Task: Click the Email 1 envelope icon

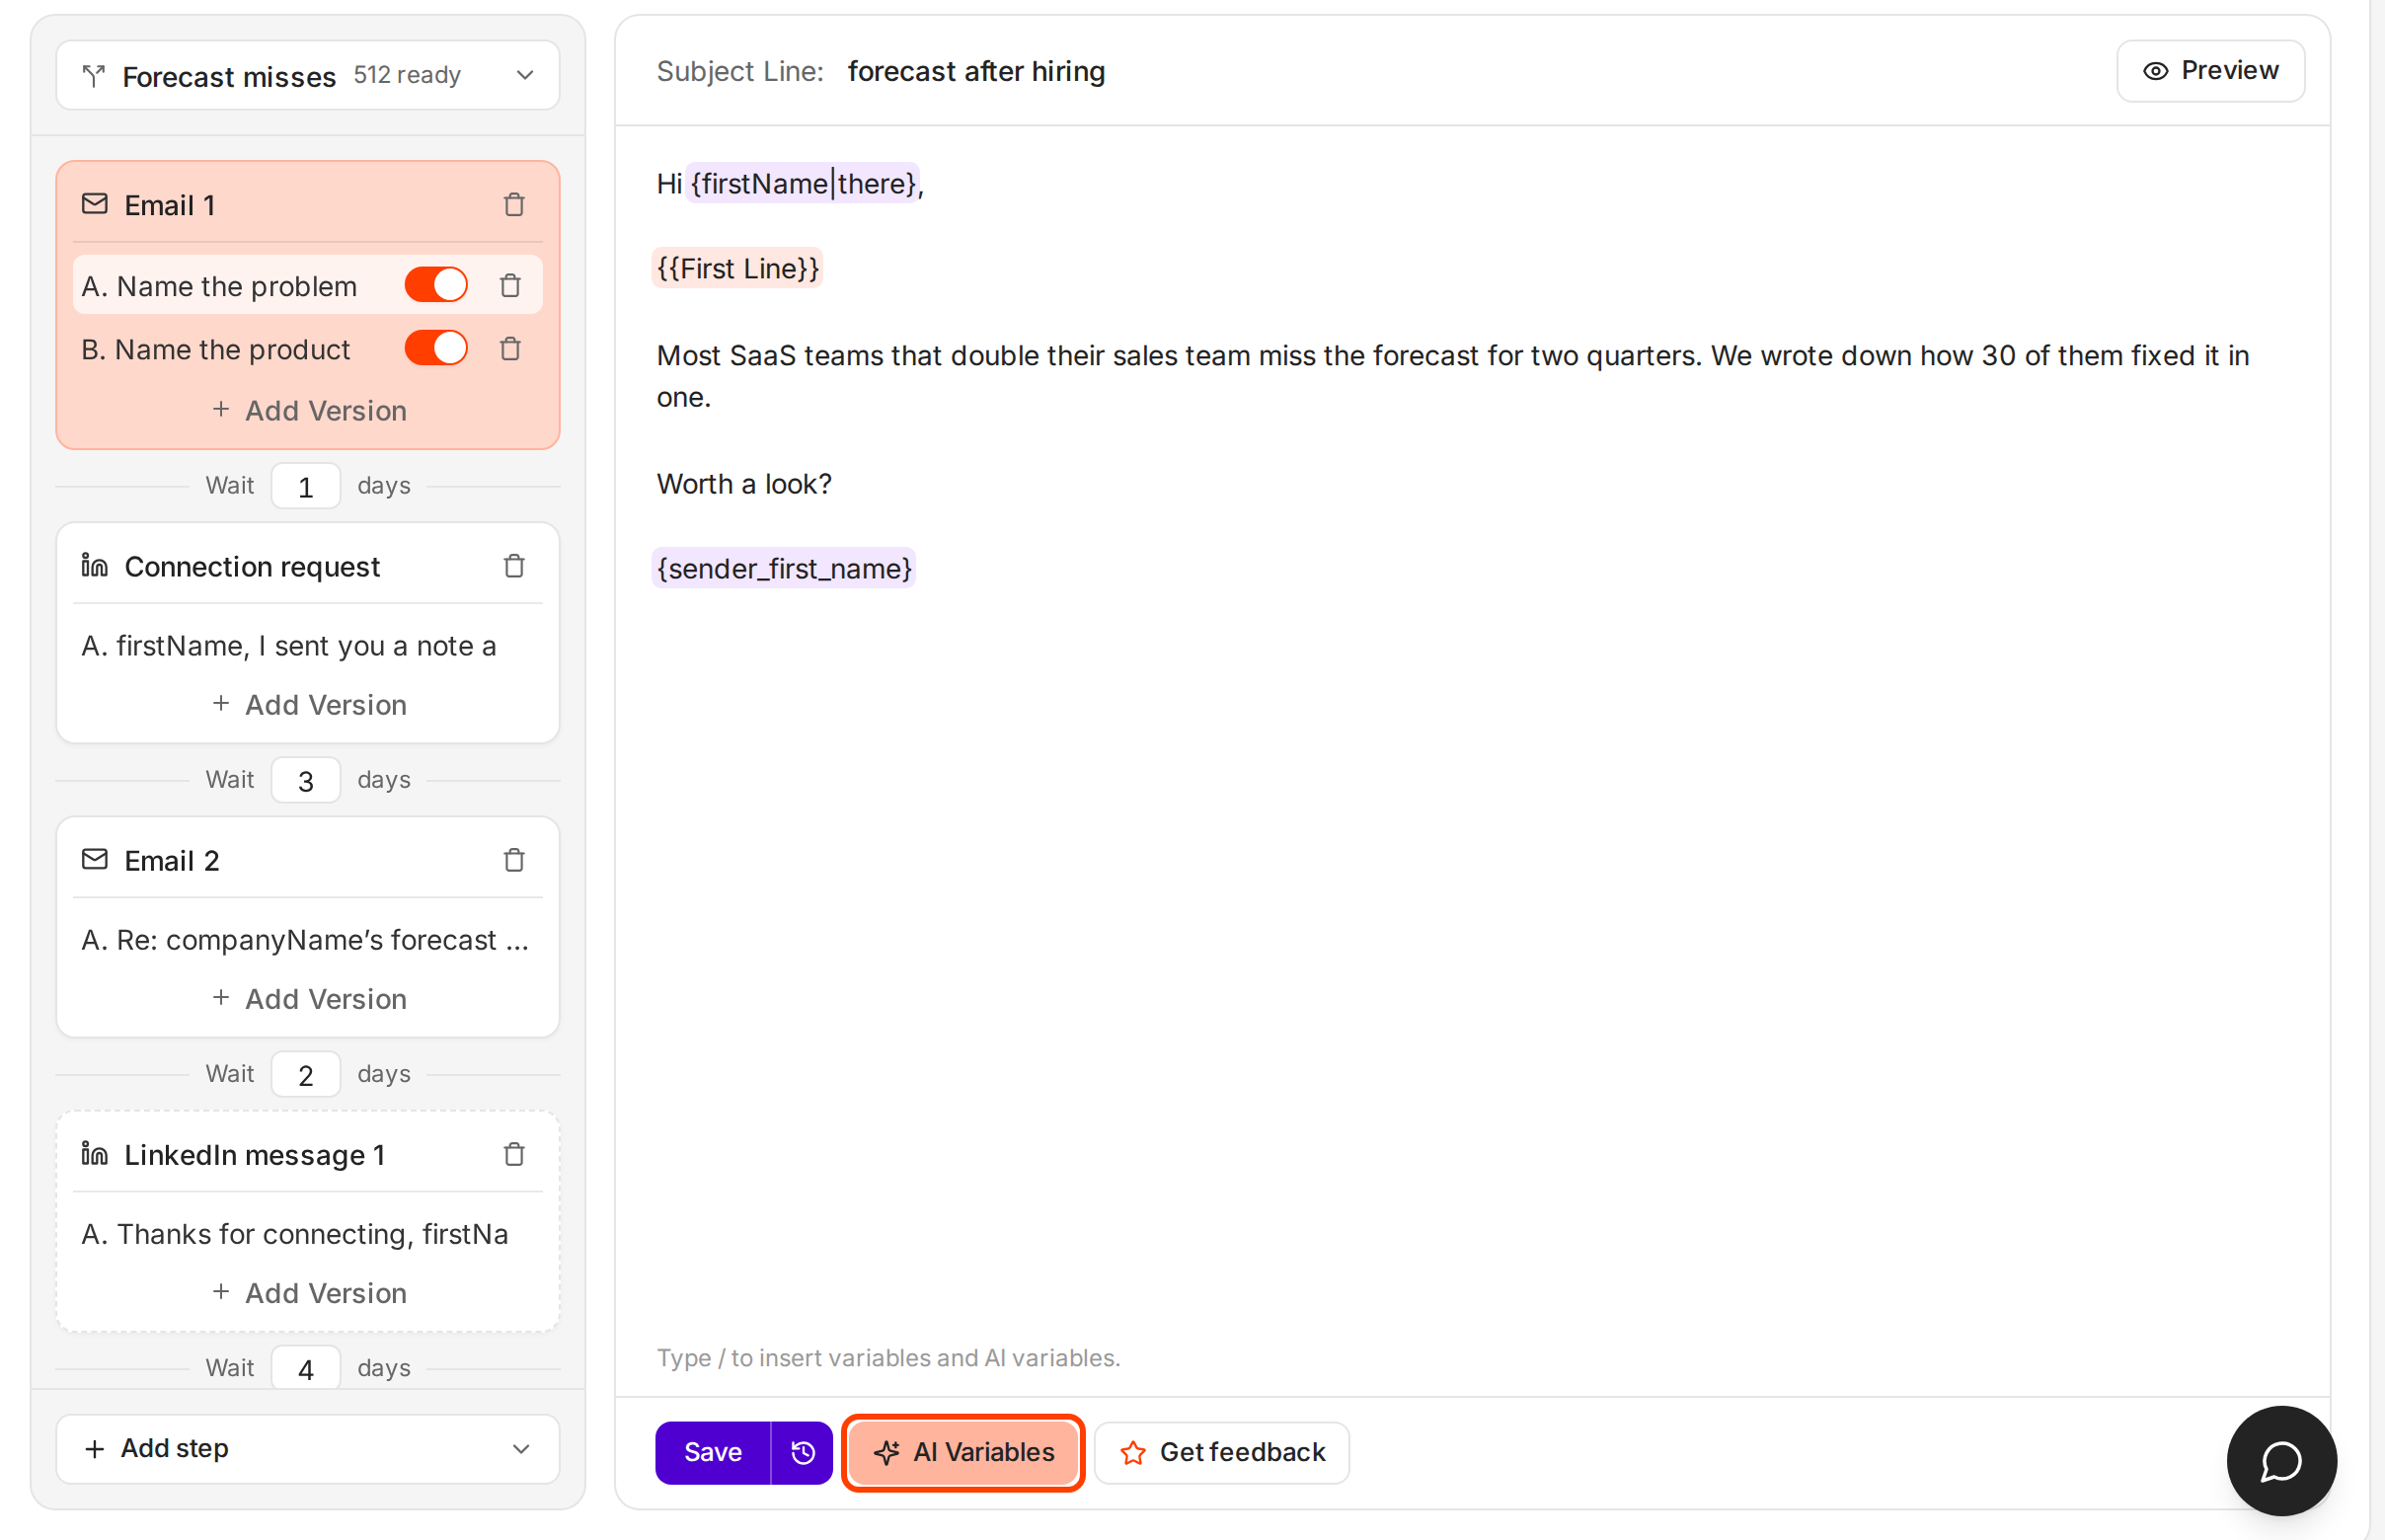Action: (95, 204)
